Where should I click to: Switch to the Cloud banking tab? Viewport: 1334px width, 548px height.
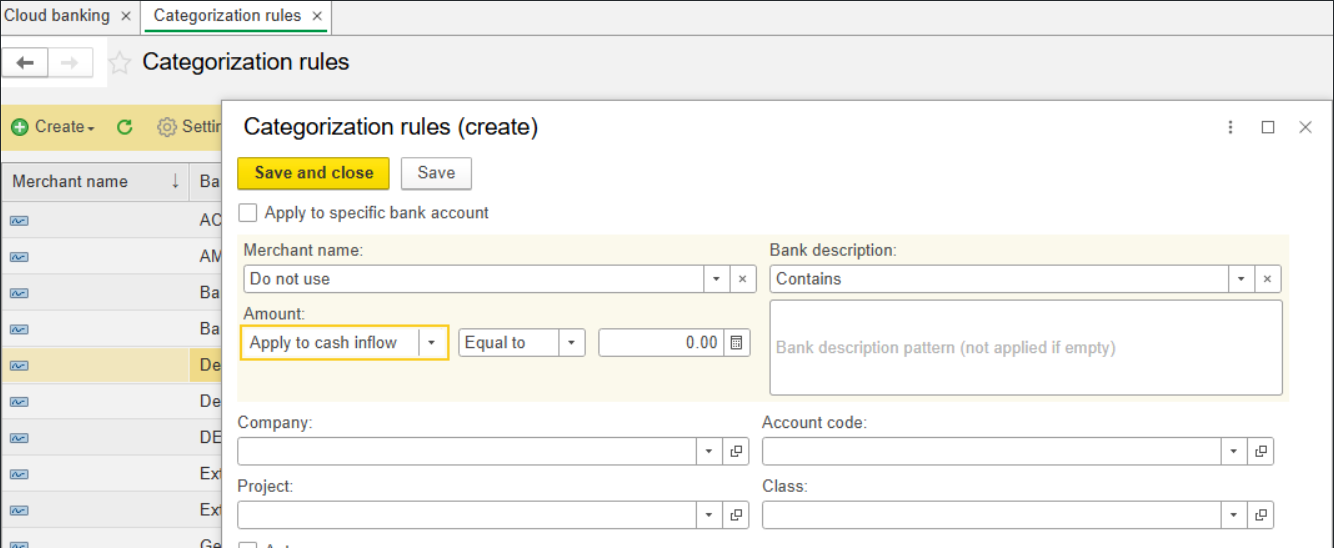click(x=57, y=16)
